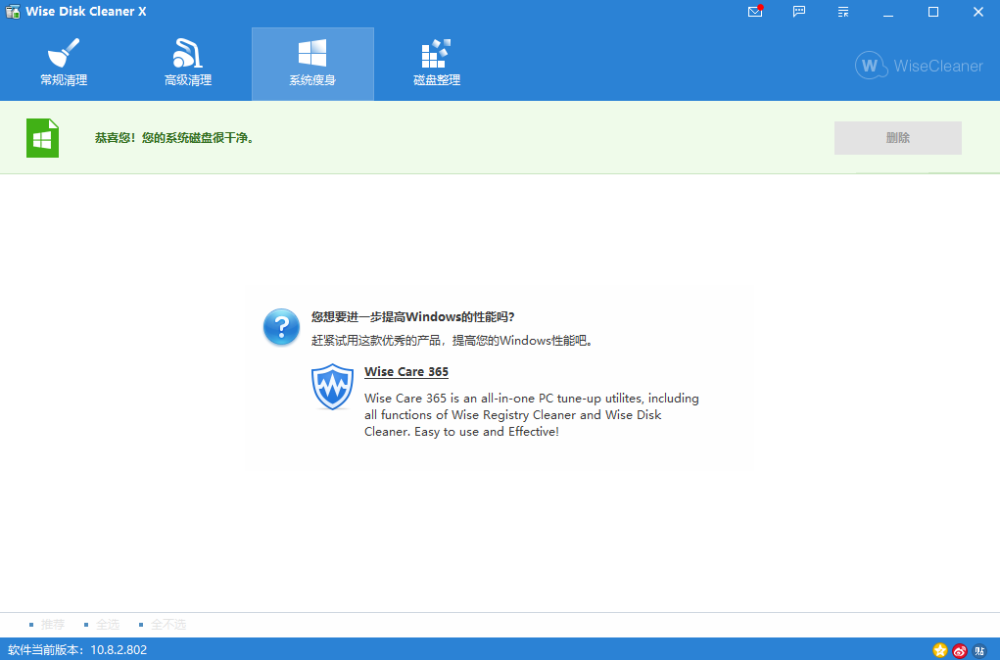Click the version text 10.8.2.802

click(x=119, y=650)
